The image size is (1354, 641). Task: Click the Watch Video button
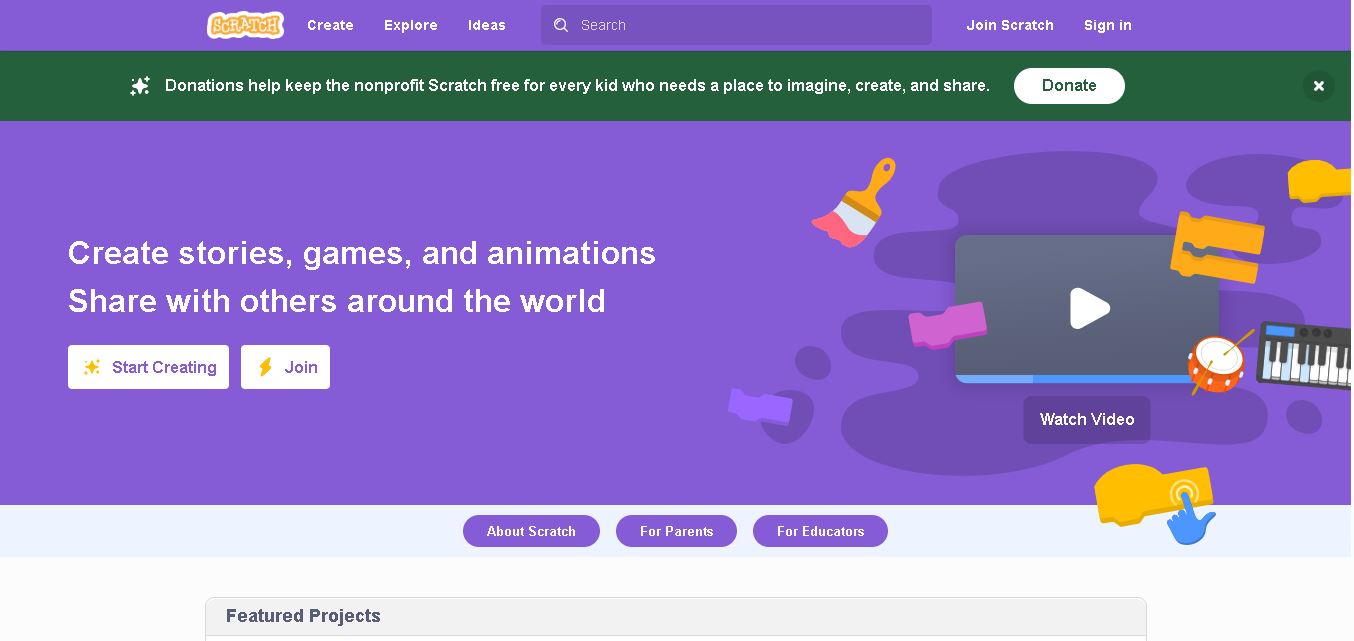tap(1087, 420)
